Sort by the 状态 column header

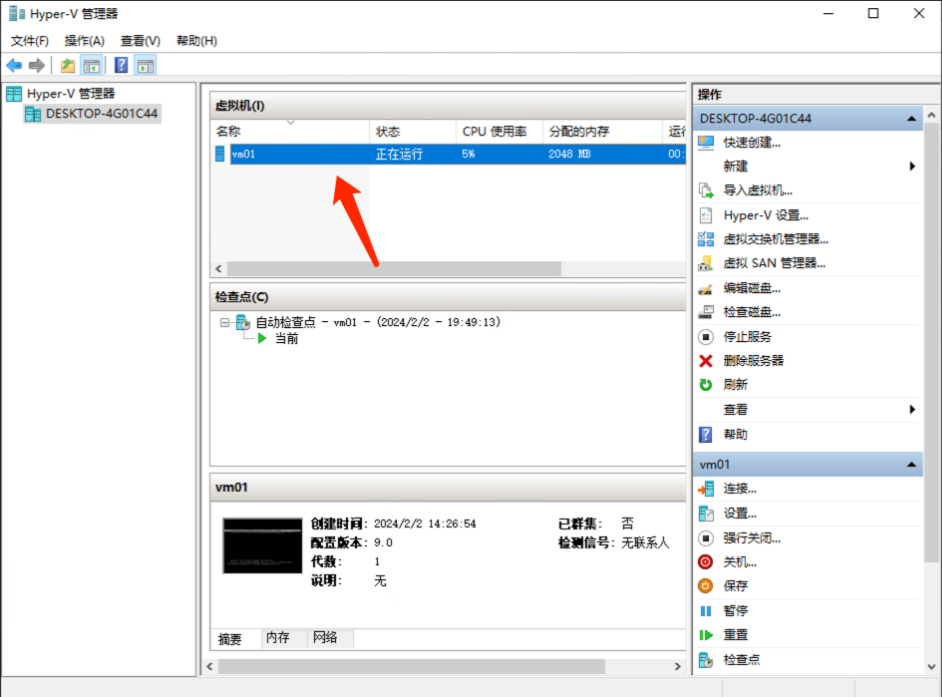click(413, 132)
